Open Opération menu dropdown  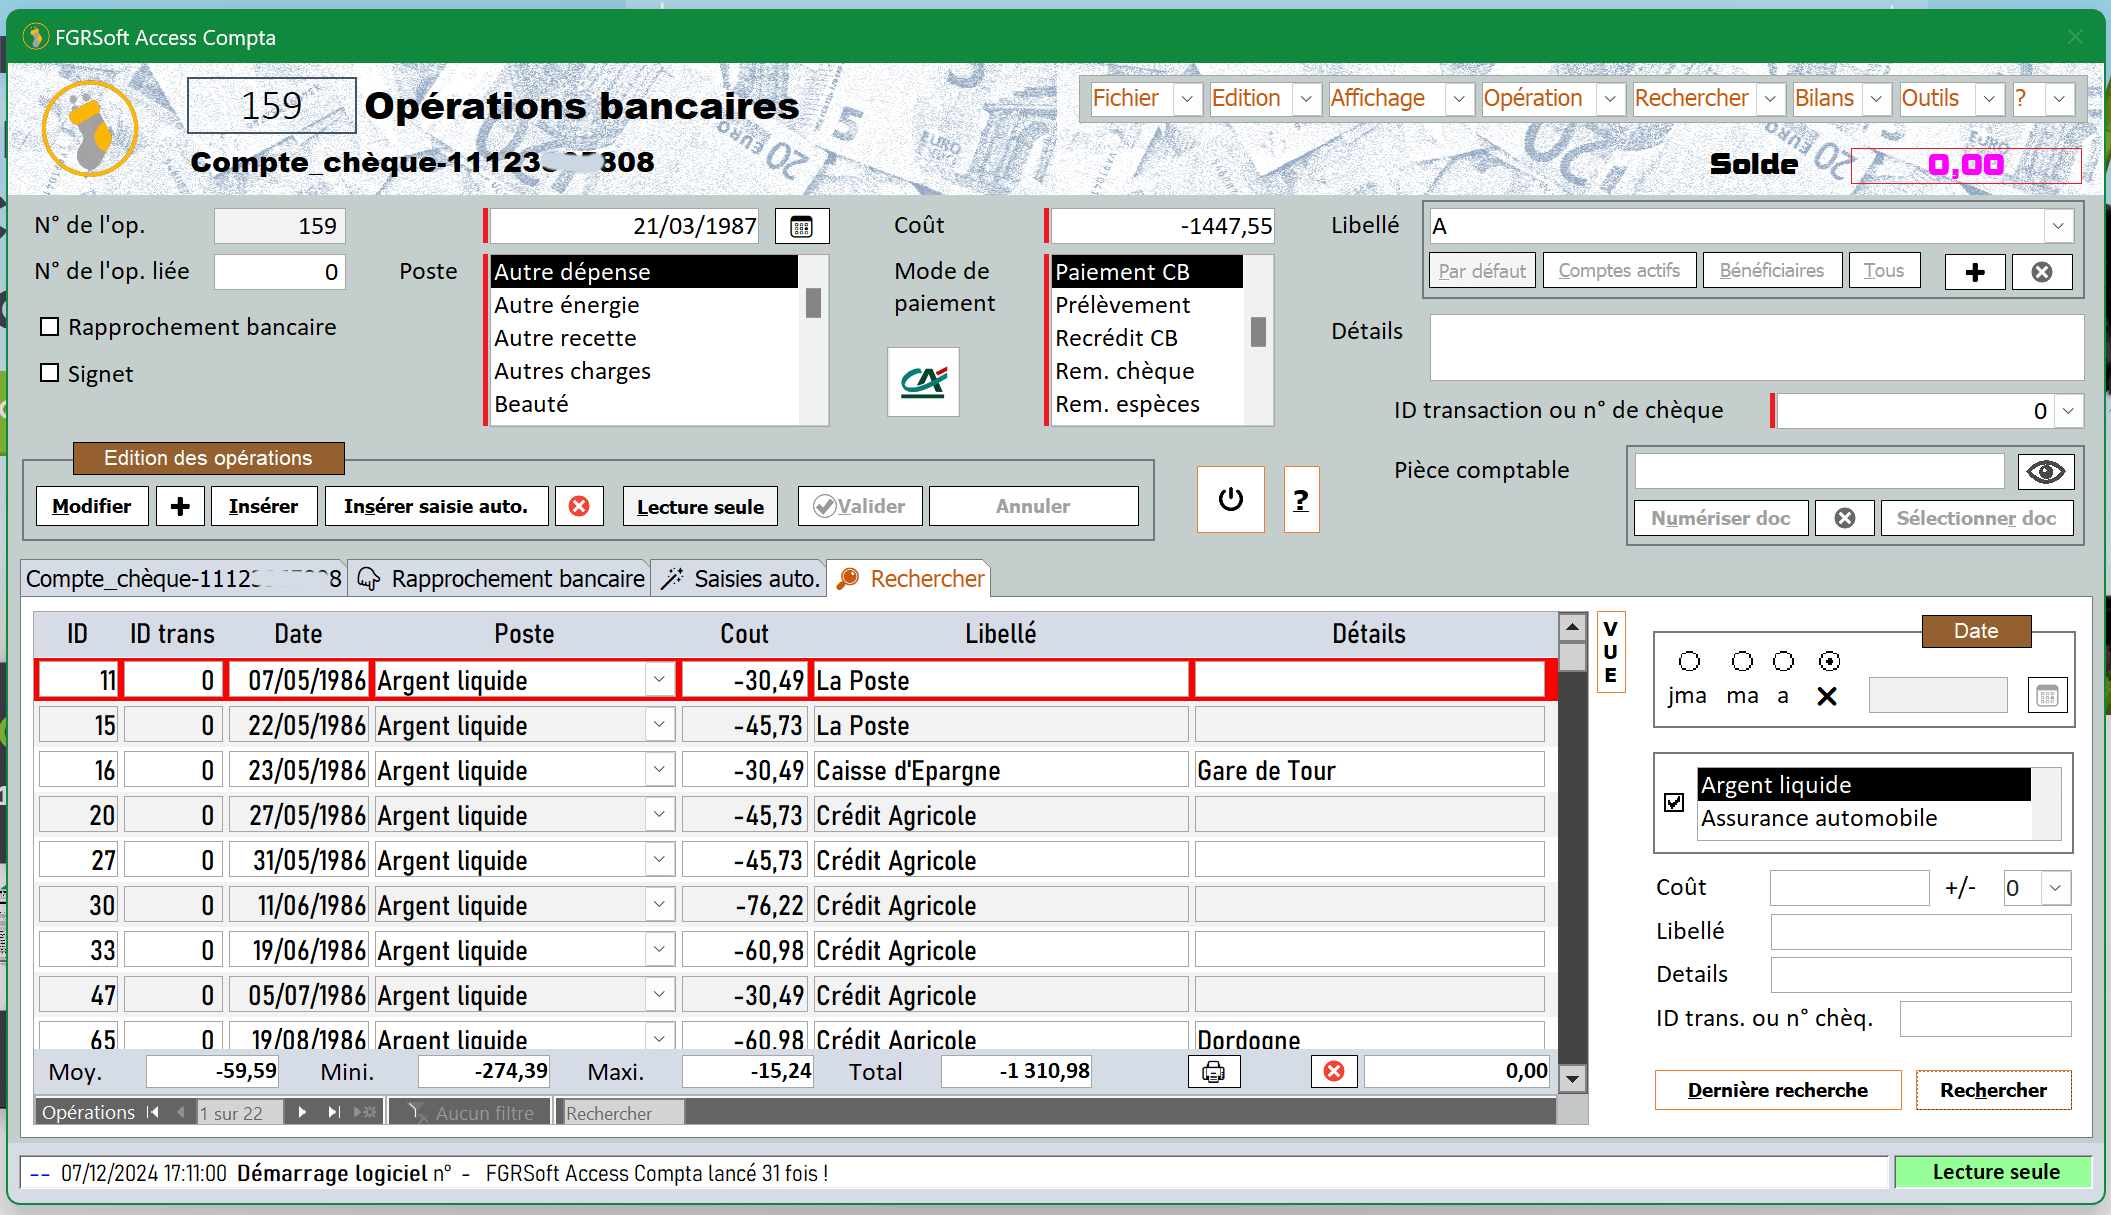pos(1610,99)
